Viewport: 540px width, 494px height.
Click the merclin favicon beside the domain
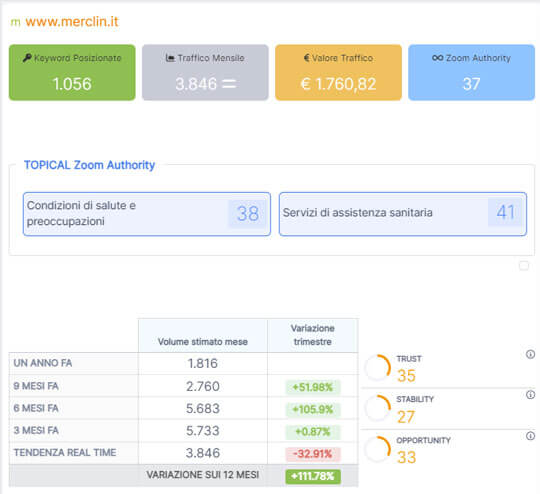click(15, 23)
